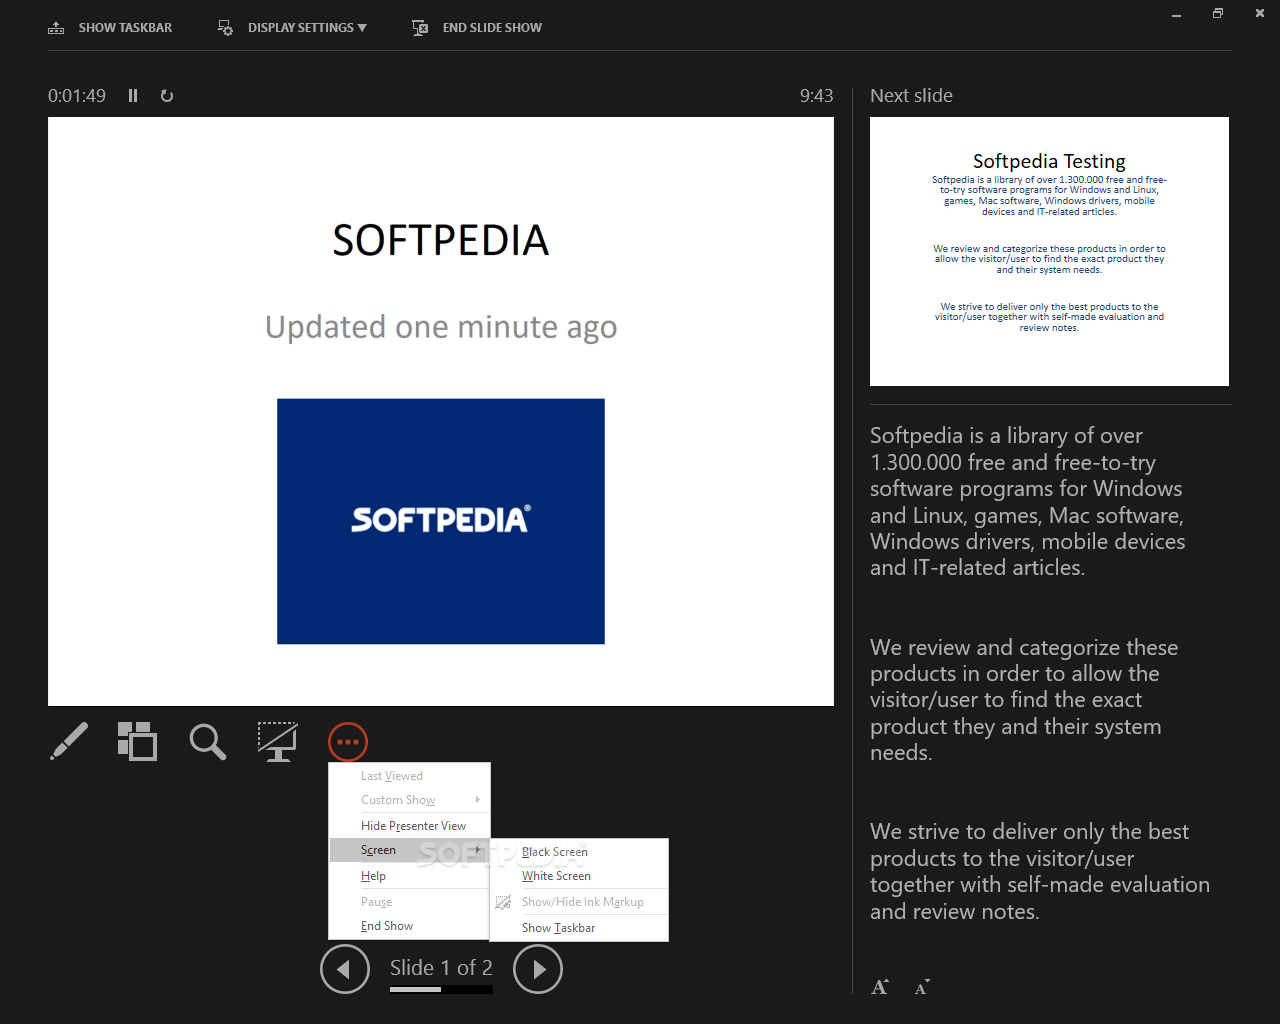Pause the presentation timer
Image resolution: width=1280 pixels, height=1024 pixels.
[133, 96]
